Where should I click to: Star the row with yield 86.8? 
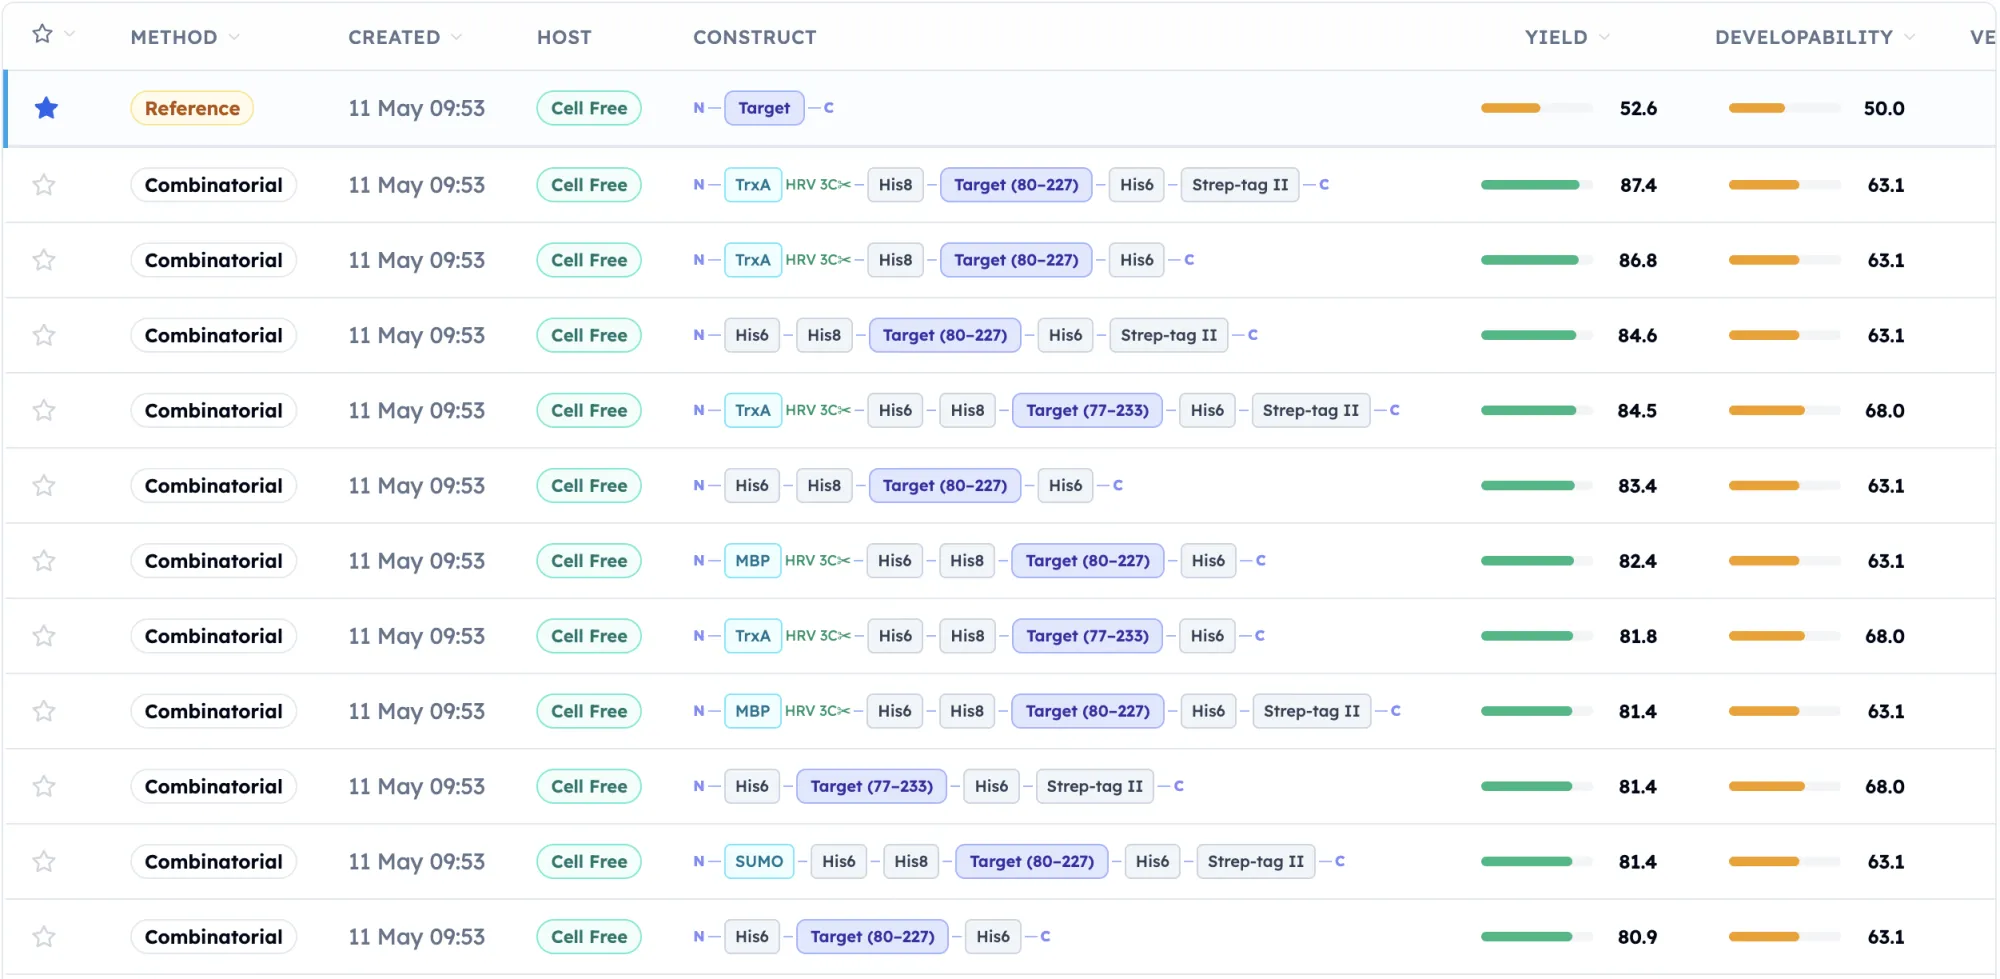[44, 260]
